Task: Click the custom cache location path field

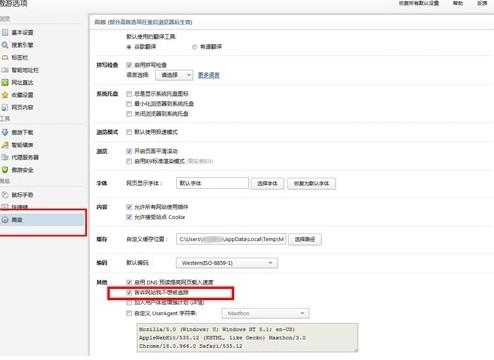Action: coord(231,239)
